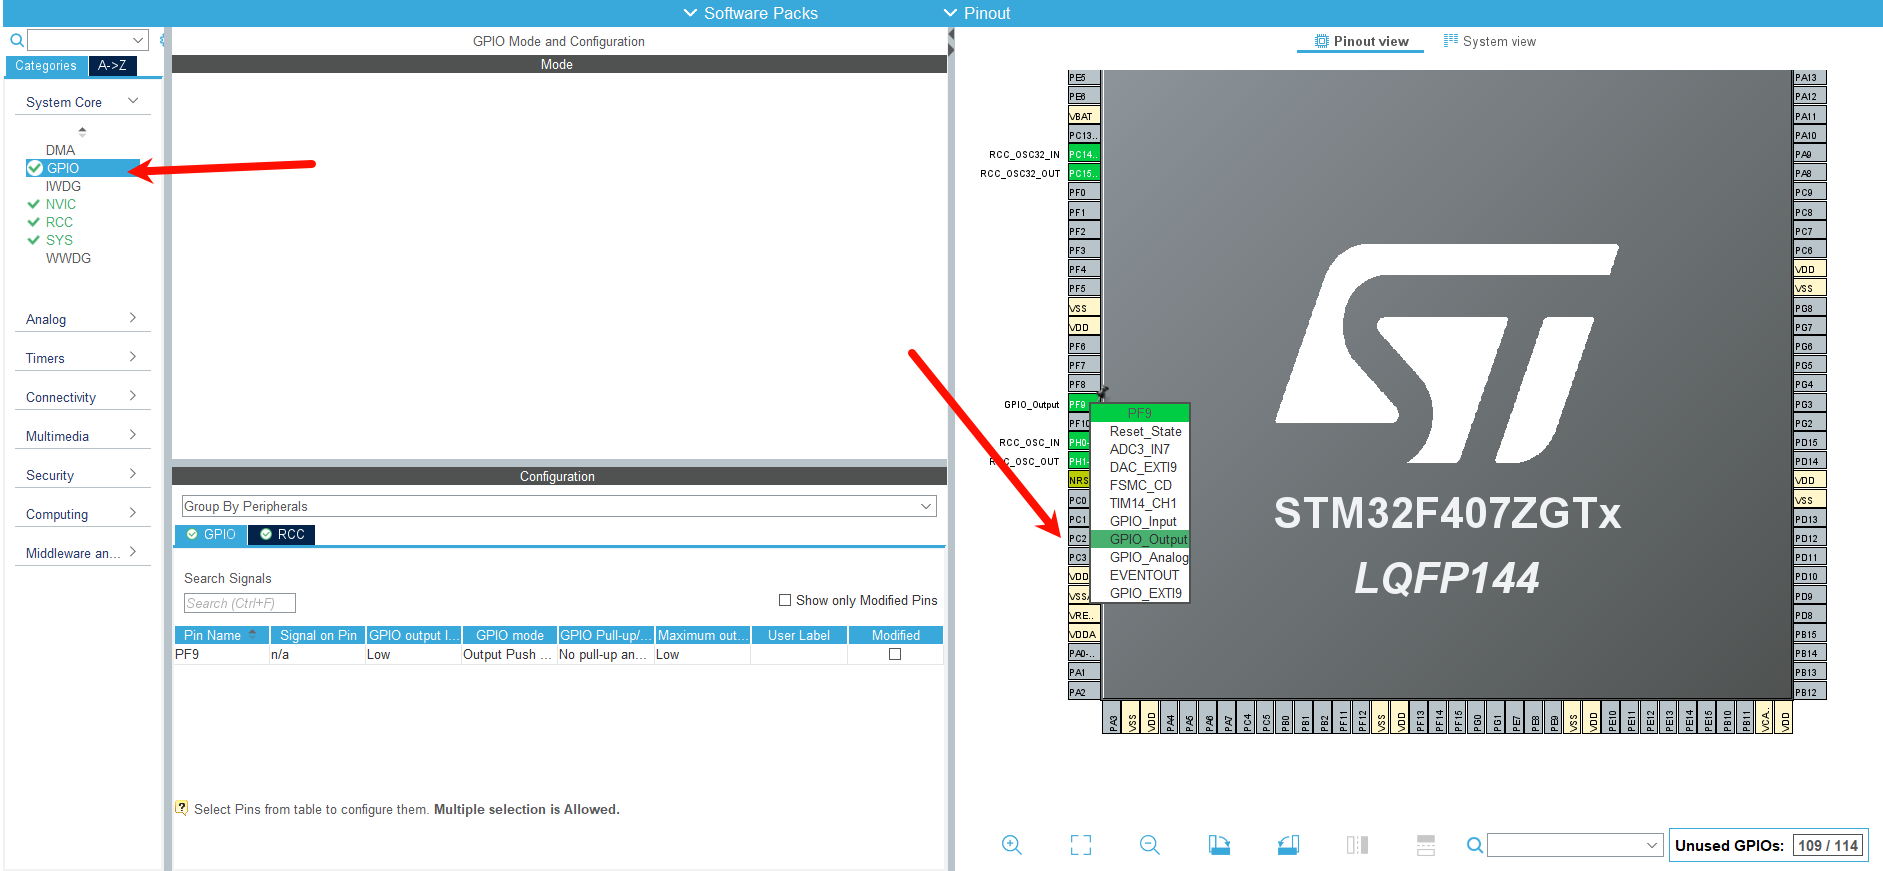This screenshot has height=871, width=1883.
Task: Select pin PB12 on the chip
Action: (x=1810, y=692)
